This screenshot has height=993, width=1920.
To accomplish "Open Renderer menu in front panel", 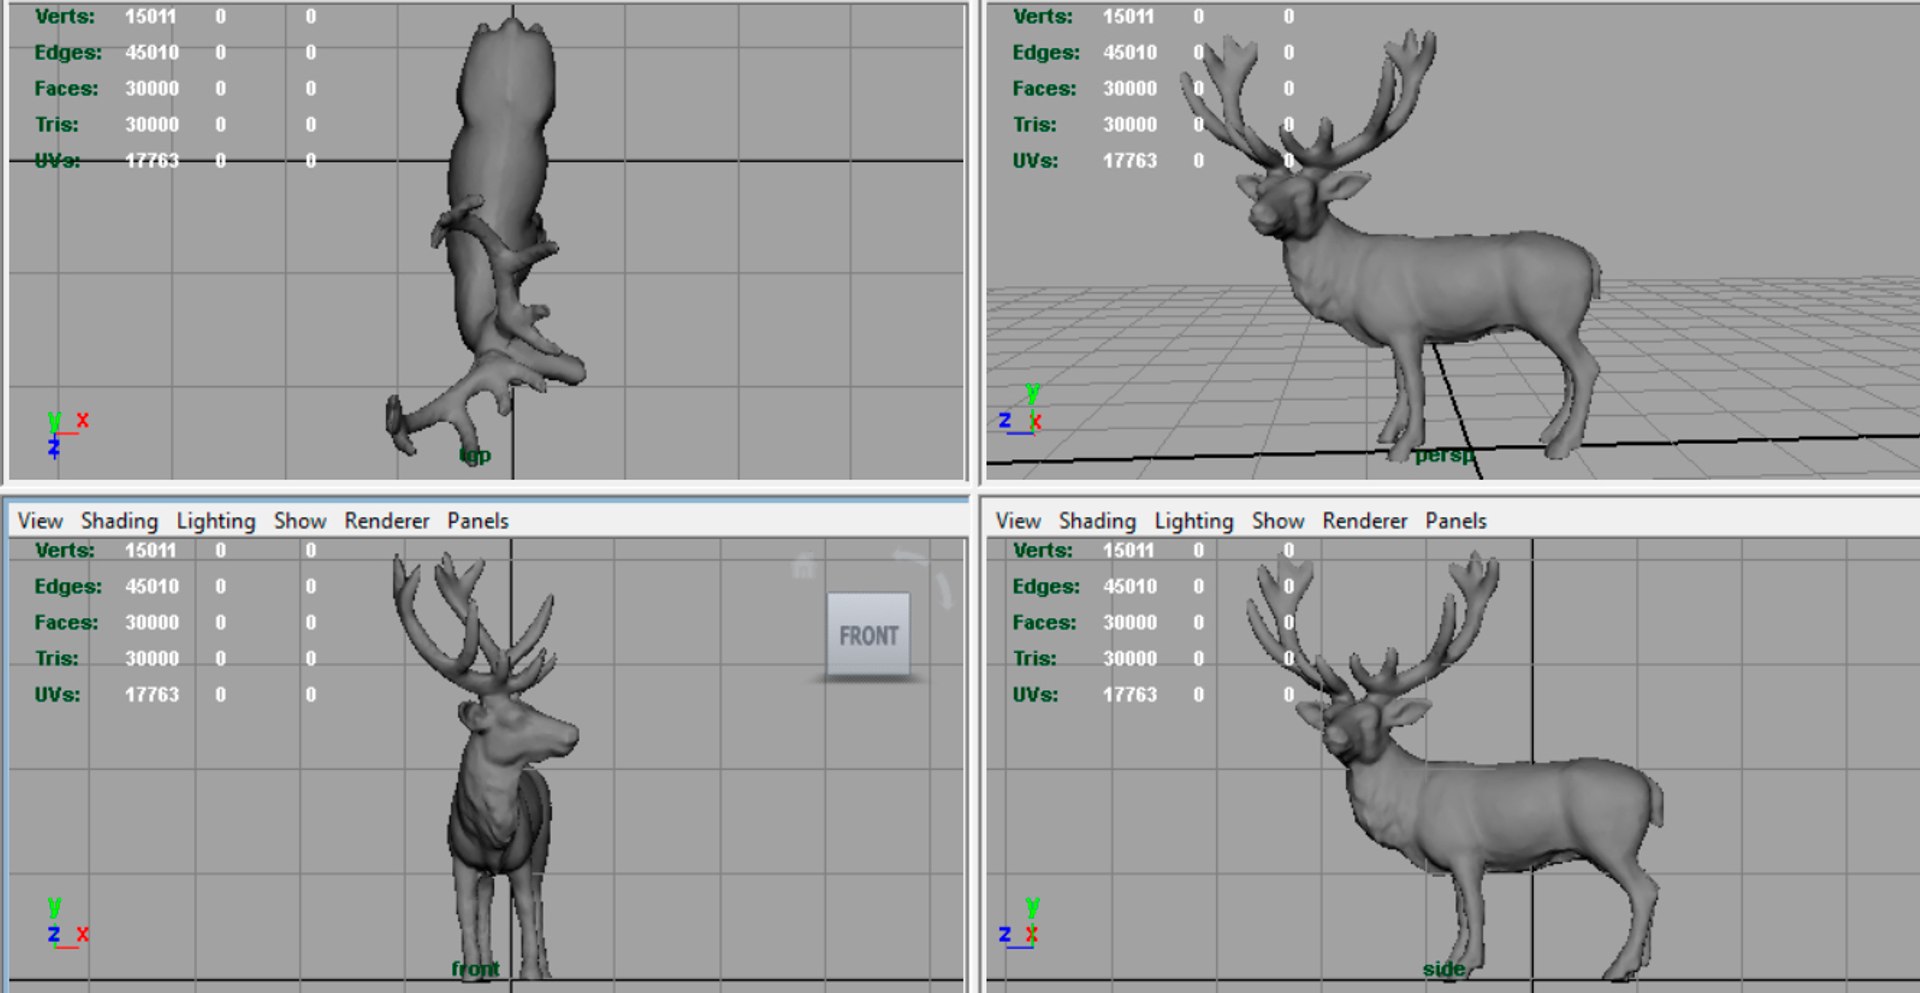I will tap(387, 521).
